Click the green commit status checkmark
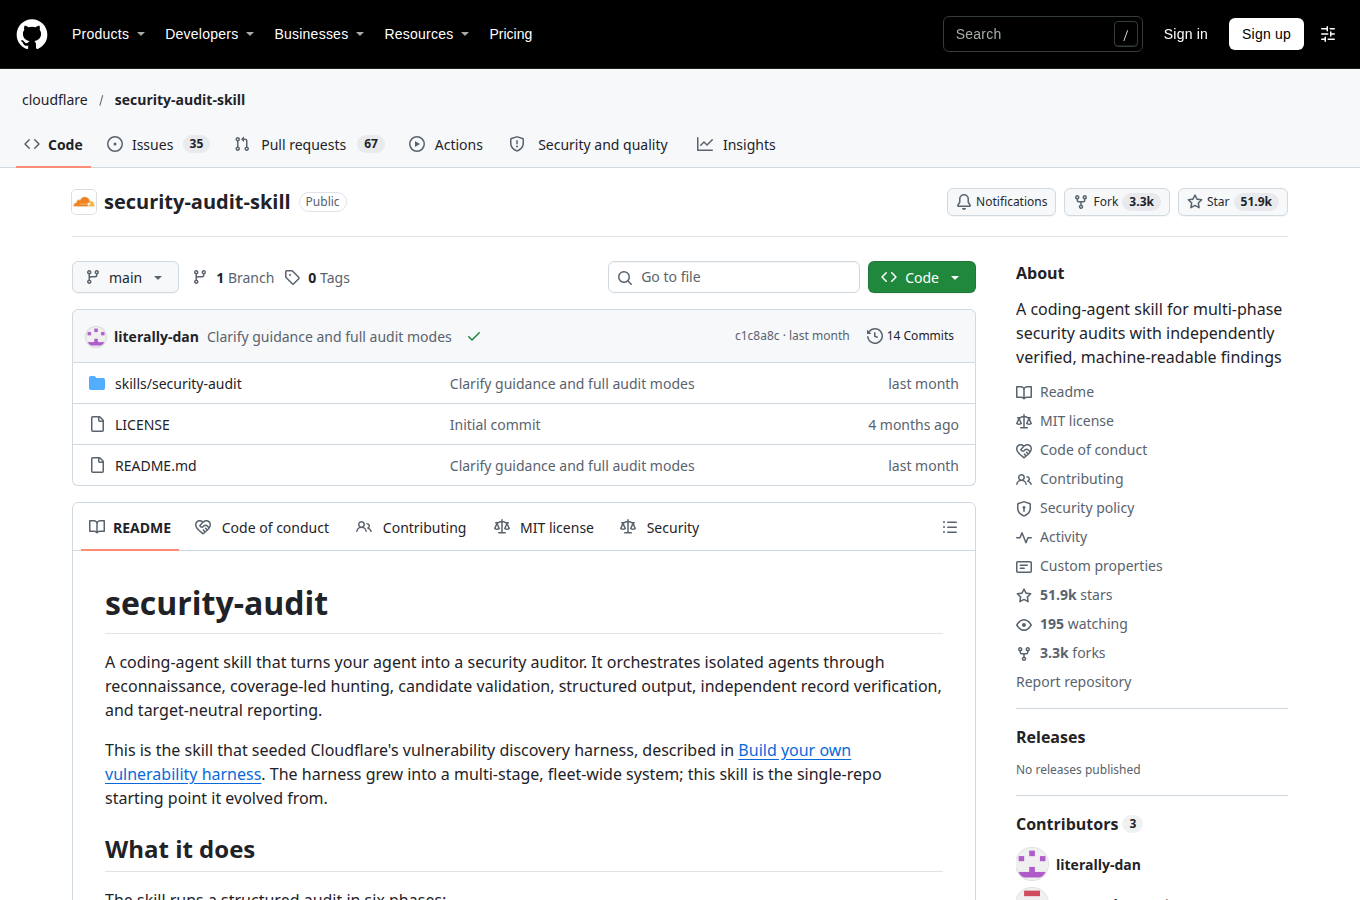The height and width of the screenshot is (900, 1360). (474, 337)
